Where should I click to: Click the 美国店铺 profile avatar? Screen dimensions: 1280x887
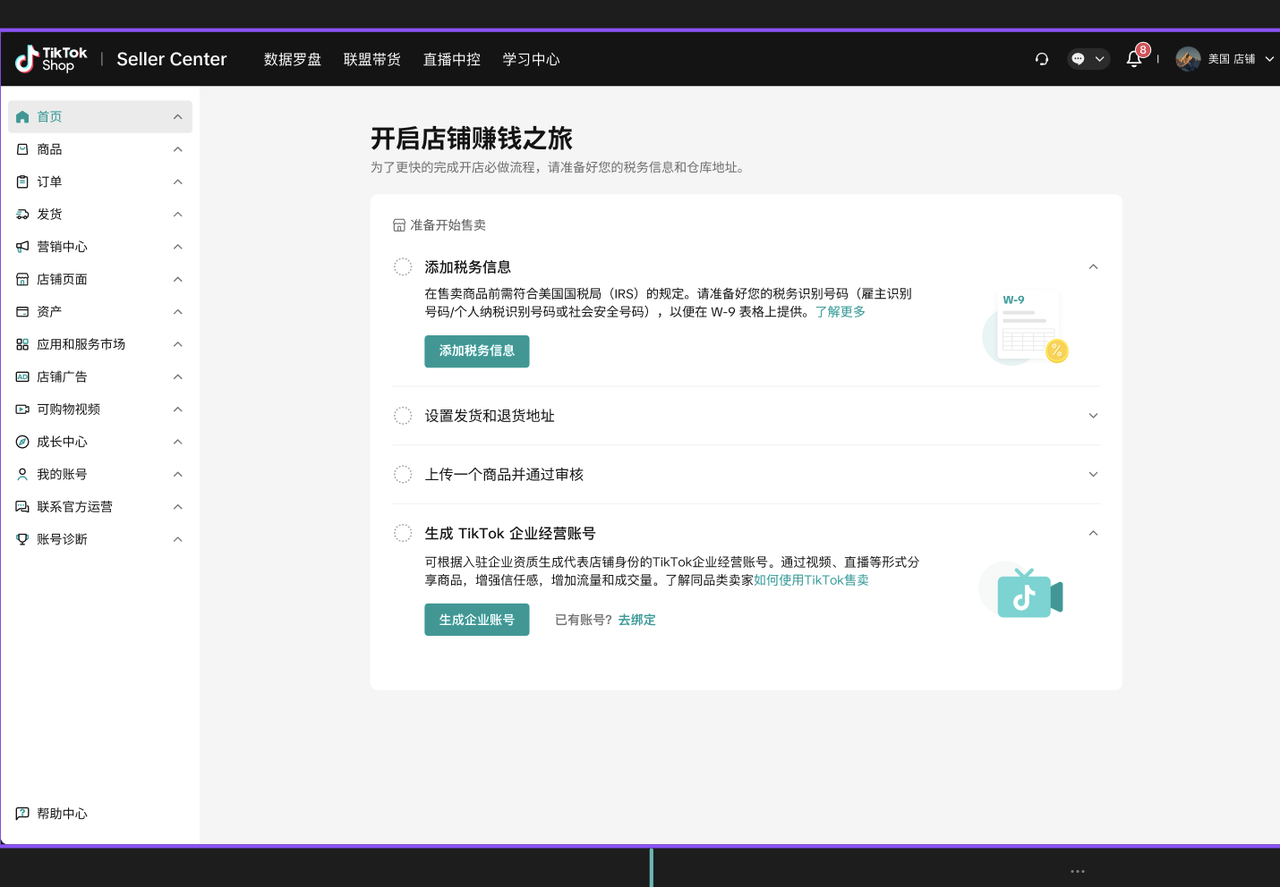click(1188, 59)
